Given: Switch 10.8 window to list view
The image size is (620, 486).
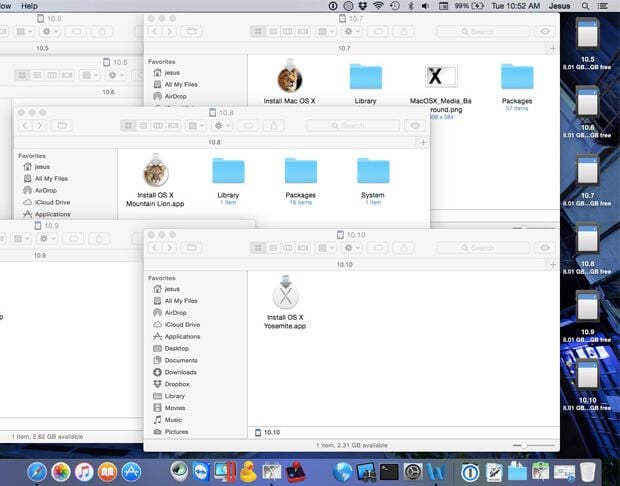Looking at the screenshot, I should coord(144,126).
